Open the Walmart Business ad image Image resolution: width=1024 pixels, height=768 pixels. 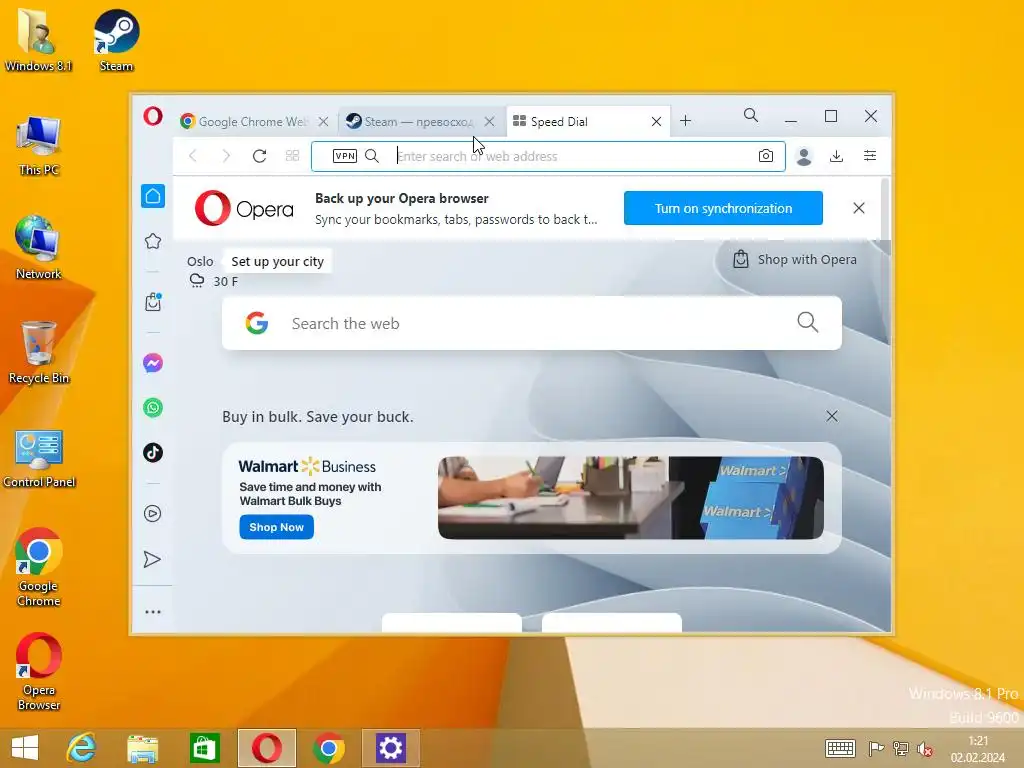631,498
